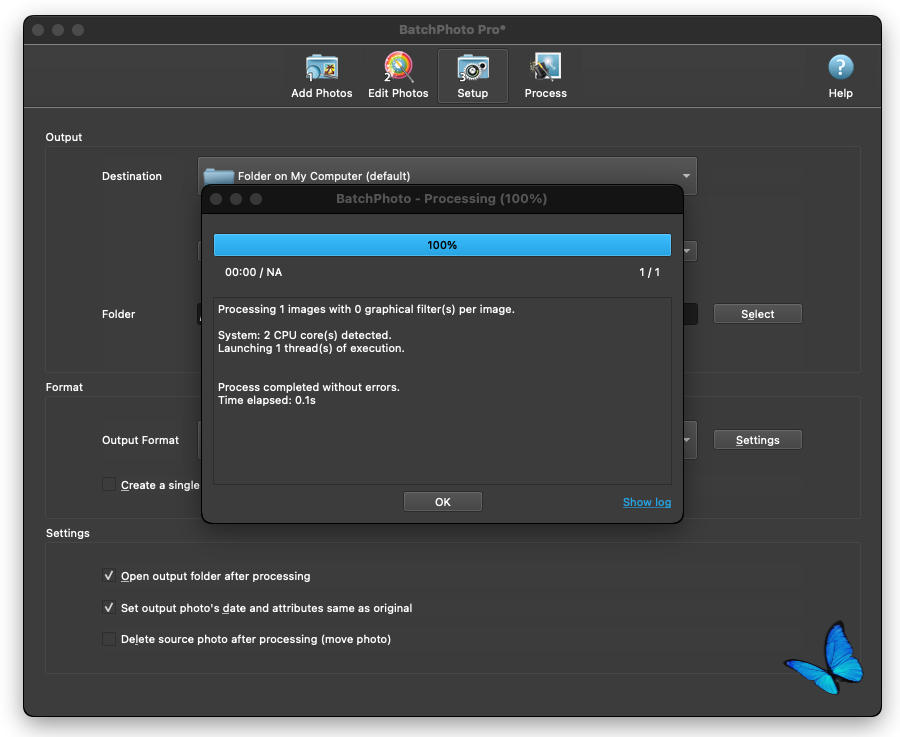
Task: Expand the Output Format dropdown arrow
Action: (x=688, y=440)
